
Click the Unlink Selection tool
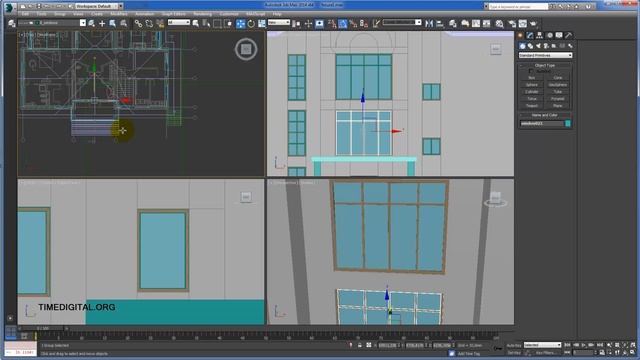[149, 23]
